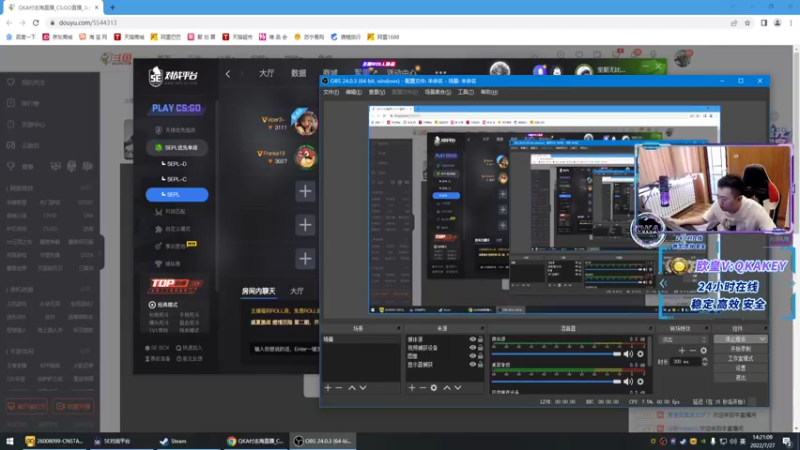Remove transition with minus icon in OBS transitions panel
The image size is (800, 450).
(692, 351)
